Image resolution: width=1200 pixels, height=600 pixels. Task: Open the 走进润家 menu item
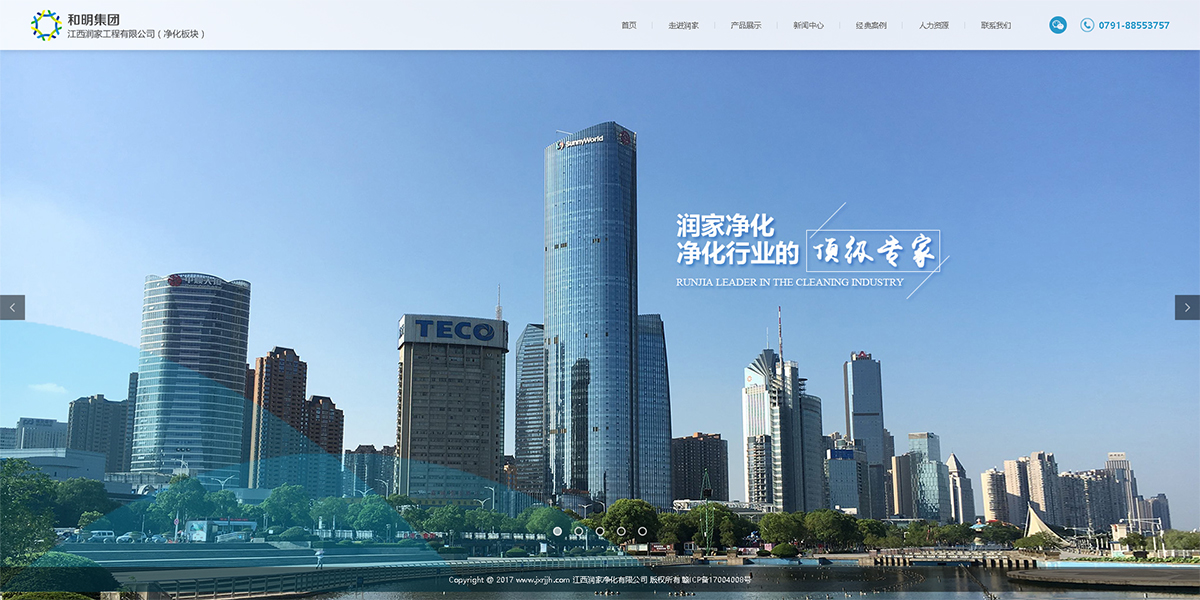click(683, 26)
